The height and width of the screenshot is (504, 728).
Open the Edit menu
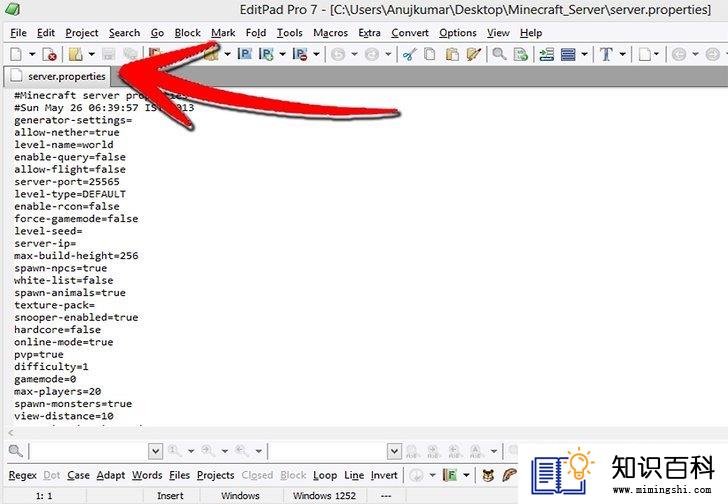click(46, 33)
